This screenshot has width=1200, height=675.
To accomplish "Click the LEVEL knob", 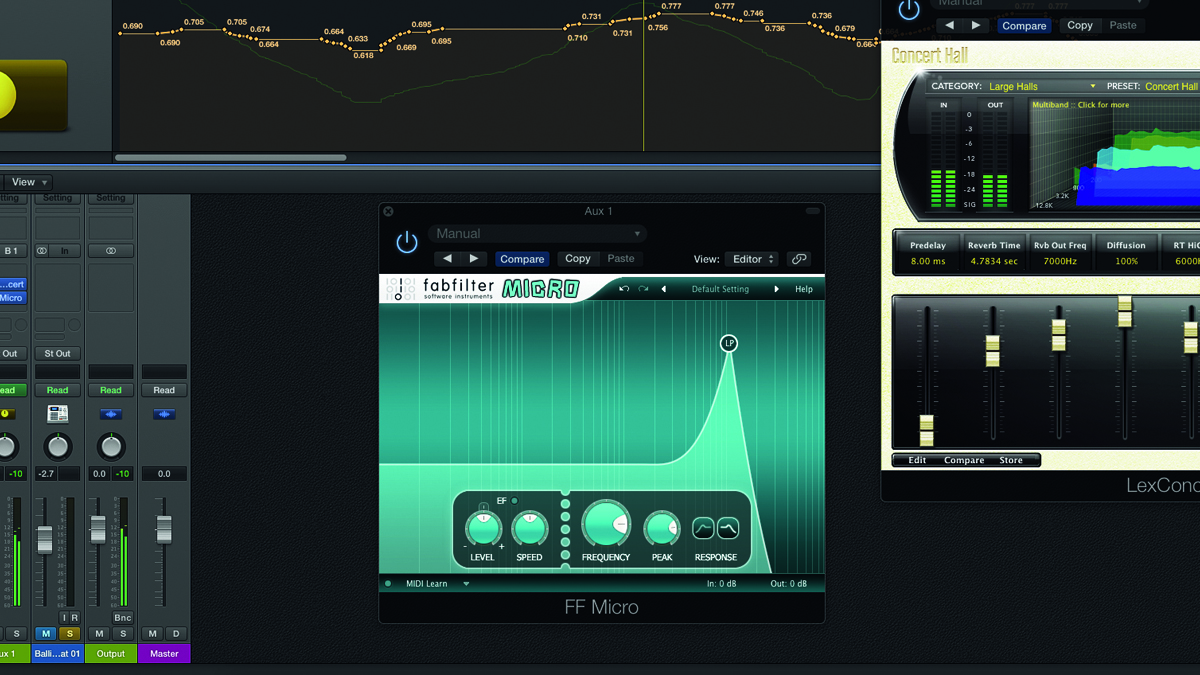I will click(x=483, y=527).
